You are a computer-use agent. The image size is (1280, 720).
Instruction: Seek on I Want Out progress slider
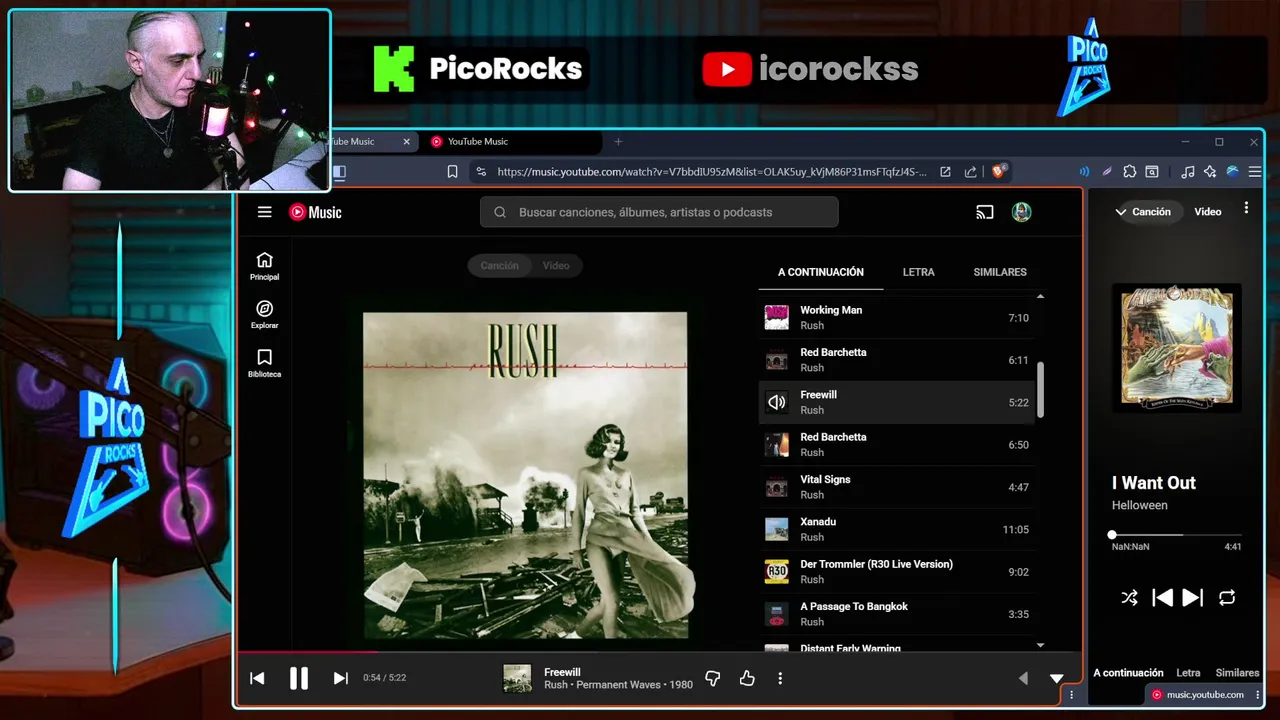coord(1177,535)
